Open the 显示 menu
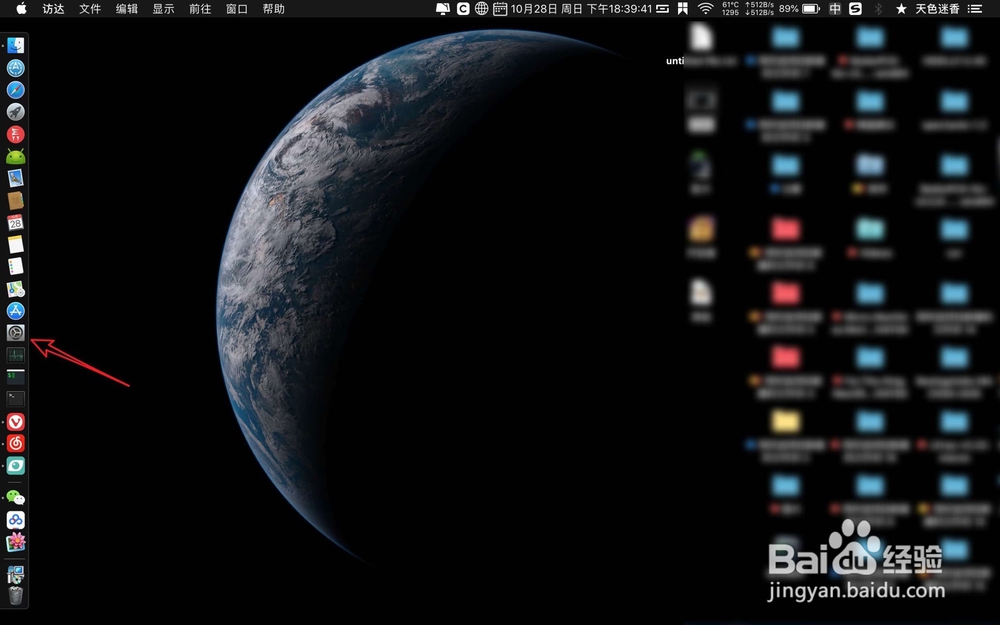This screenshot has height=625, width=1000. (x=163, y=9)
